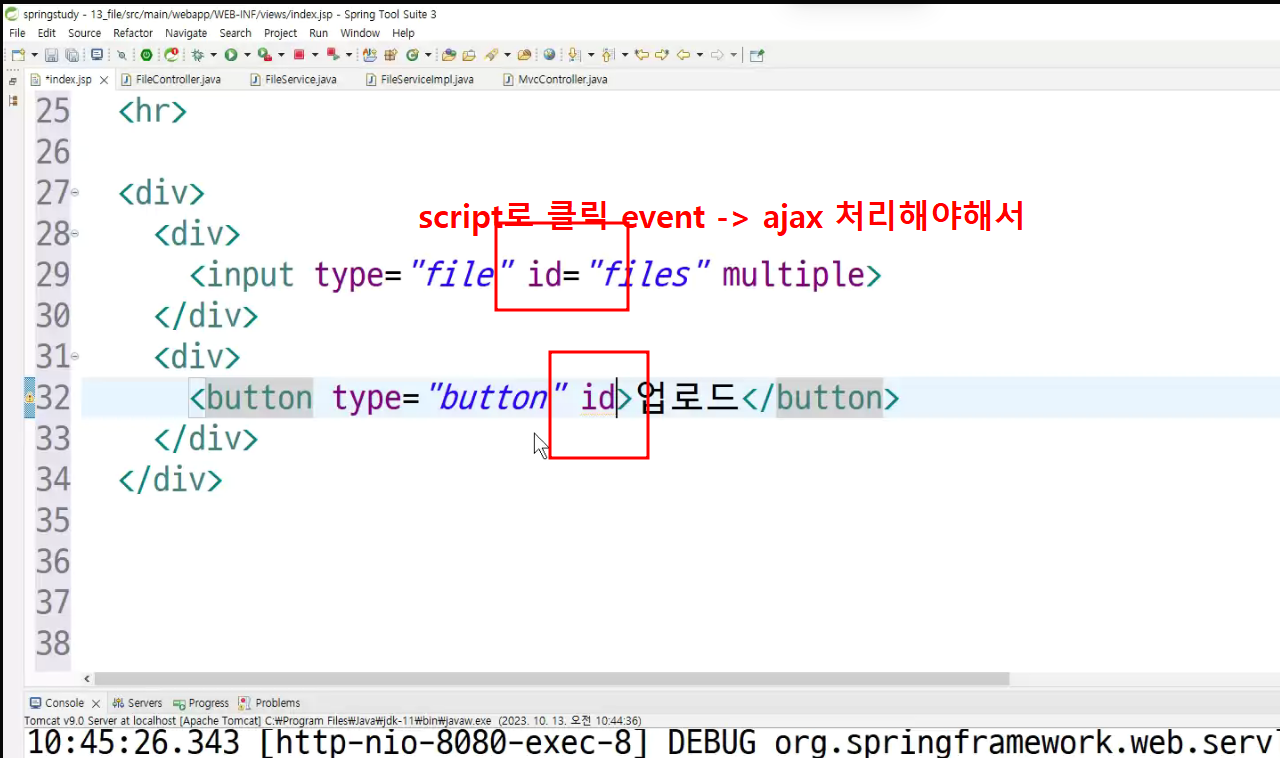Open the Refactor menu

tap(133, 33)
